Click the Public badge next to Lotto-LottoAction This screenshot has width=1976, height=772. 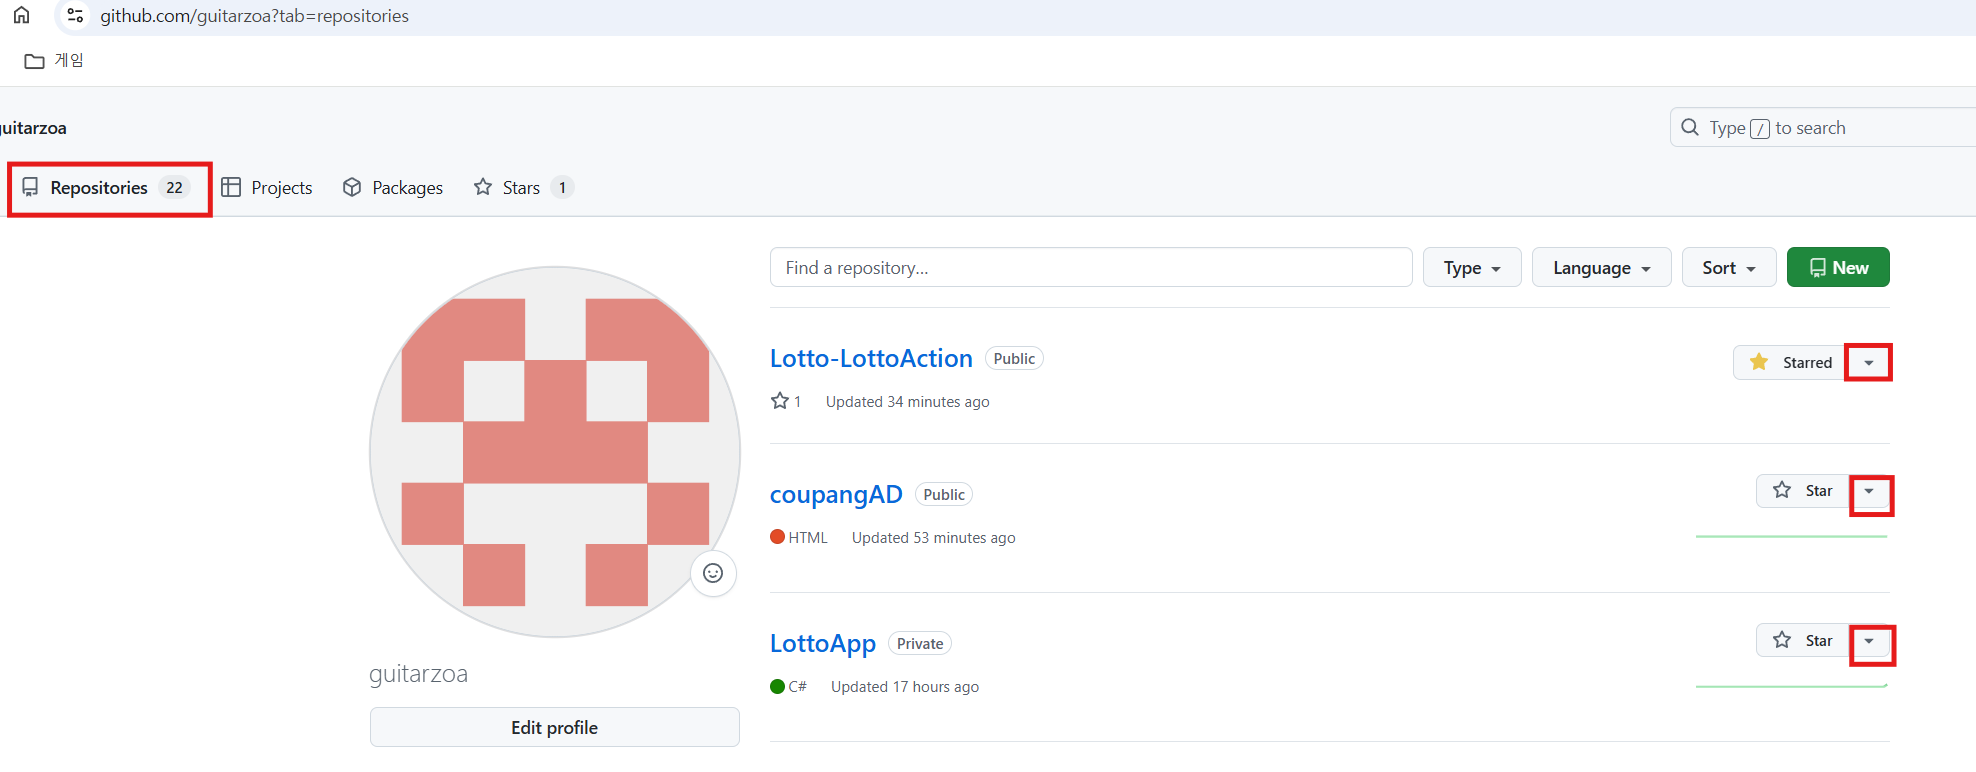pyautogui.click(x=1014, y=358)
